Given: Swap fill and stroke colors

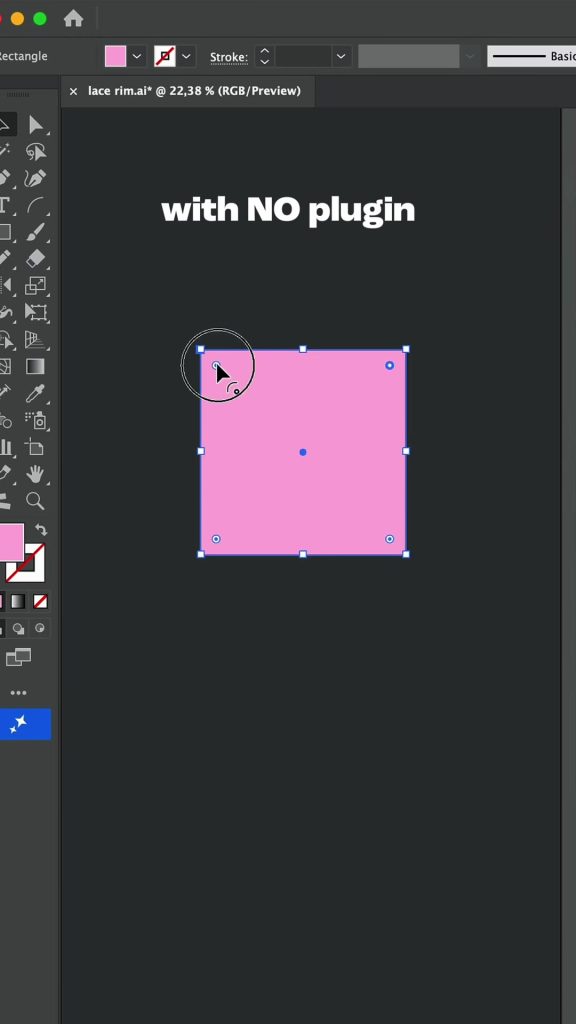Looking at the screenshot, I should click(x=40, y=530).
